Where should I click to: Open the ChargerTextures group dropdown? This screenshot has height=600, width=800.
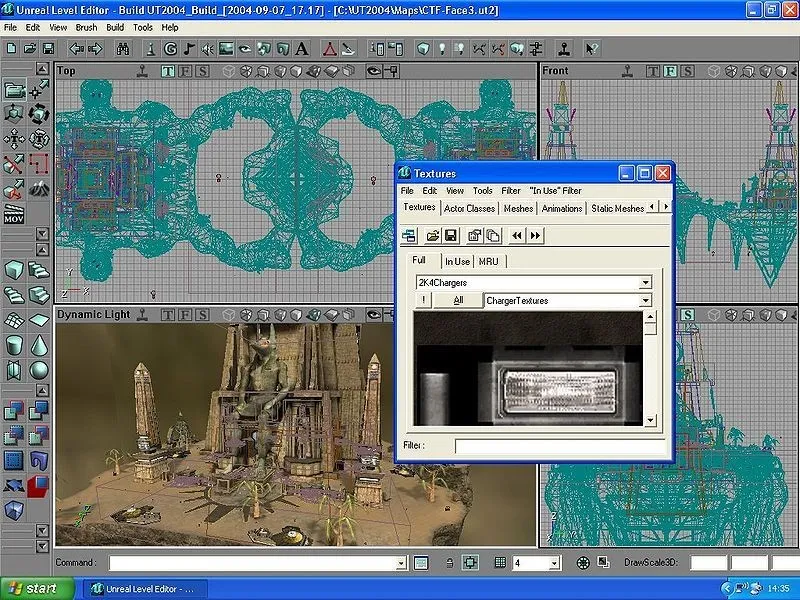click(647, 301)
